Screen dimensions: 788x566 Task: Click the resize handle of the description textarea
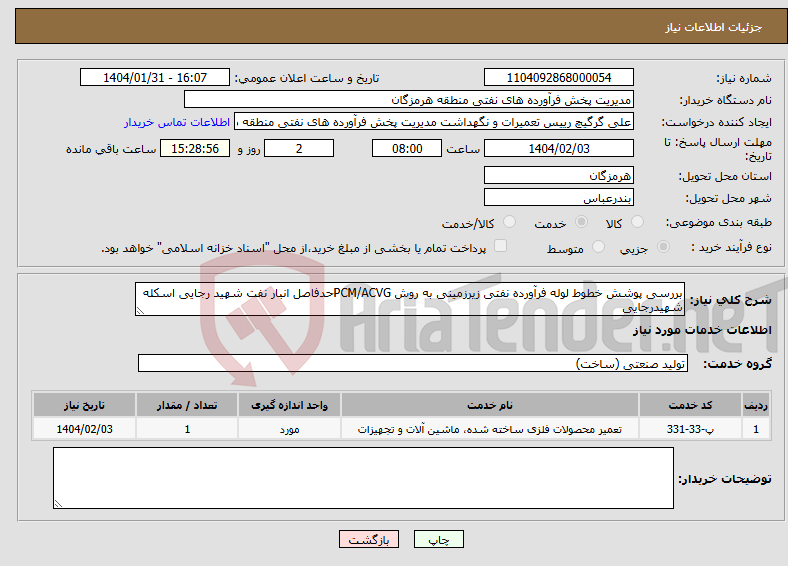coord(140,311)
